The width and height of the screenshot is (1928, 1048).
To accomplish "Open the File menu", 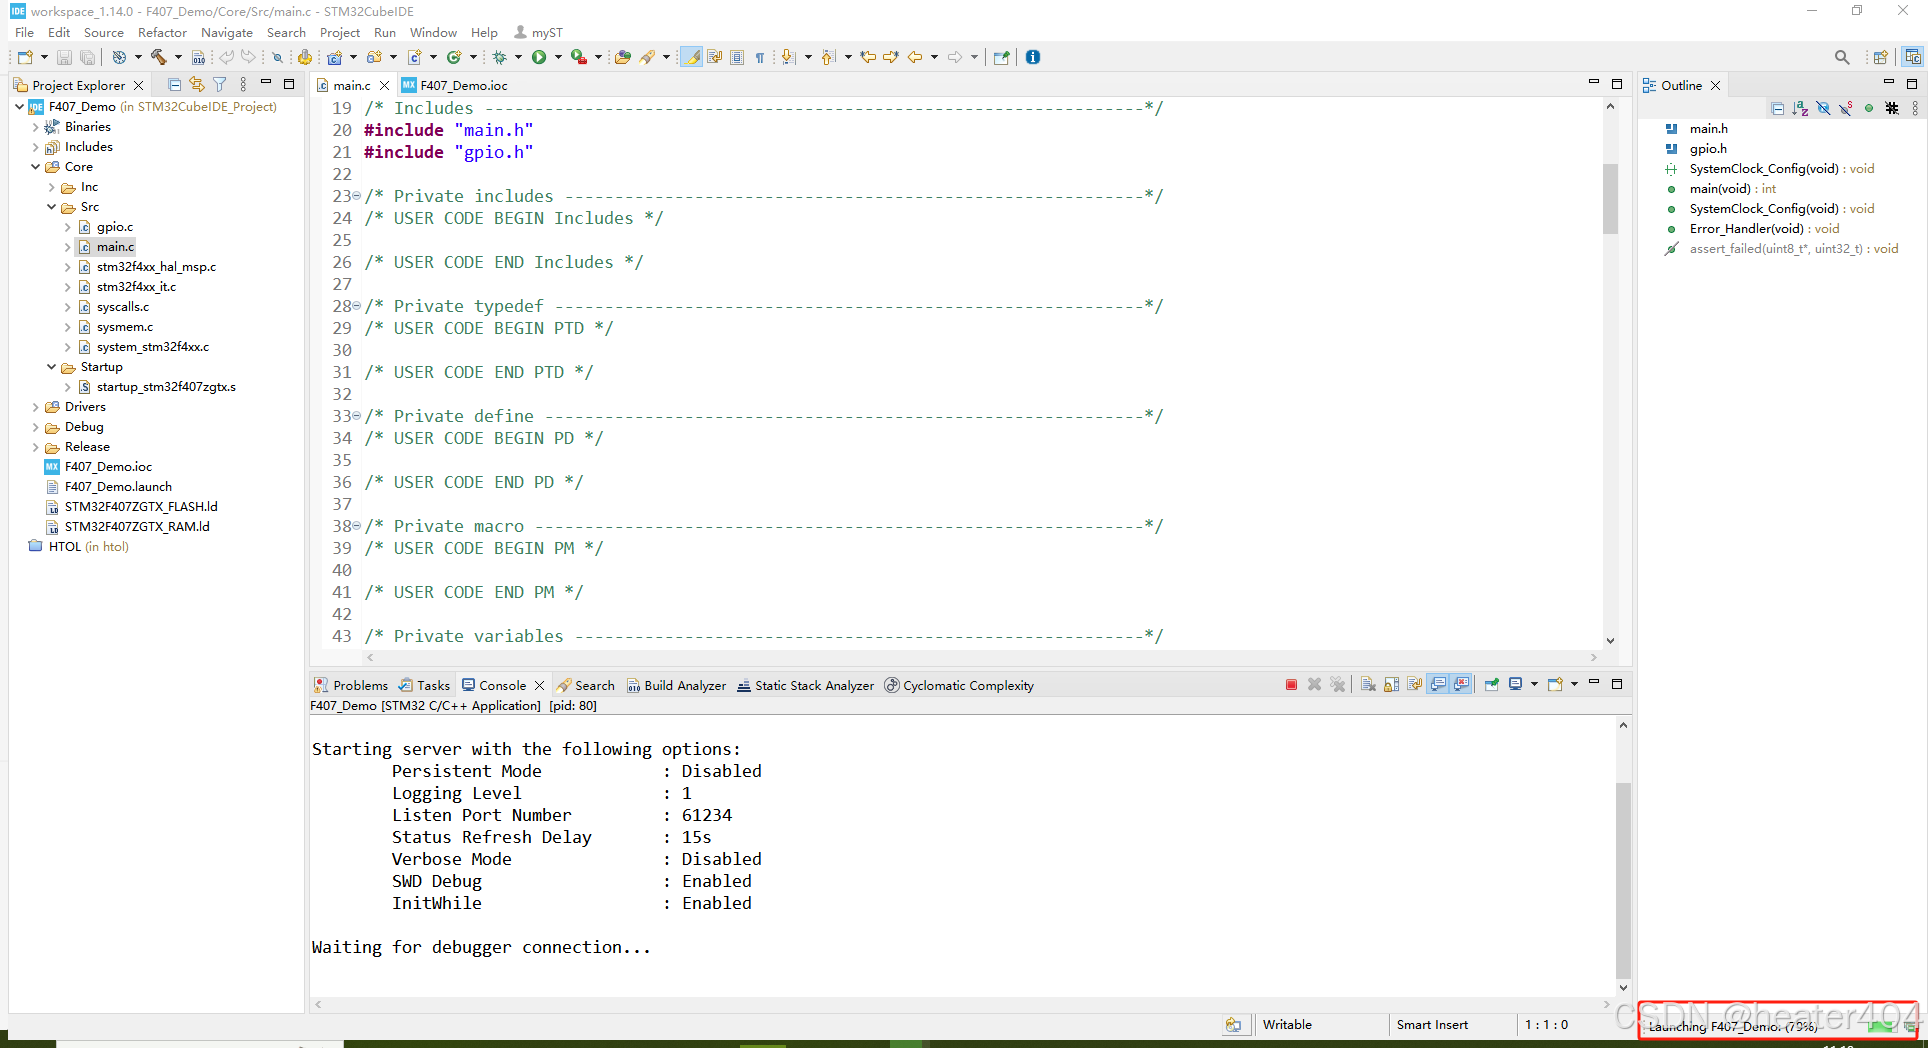I will click(24, 32).
